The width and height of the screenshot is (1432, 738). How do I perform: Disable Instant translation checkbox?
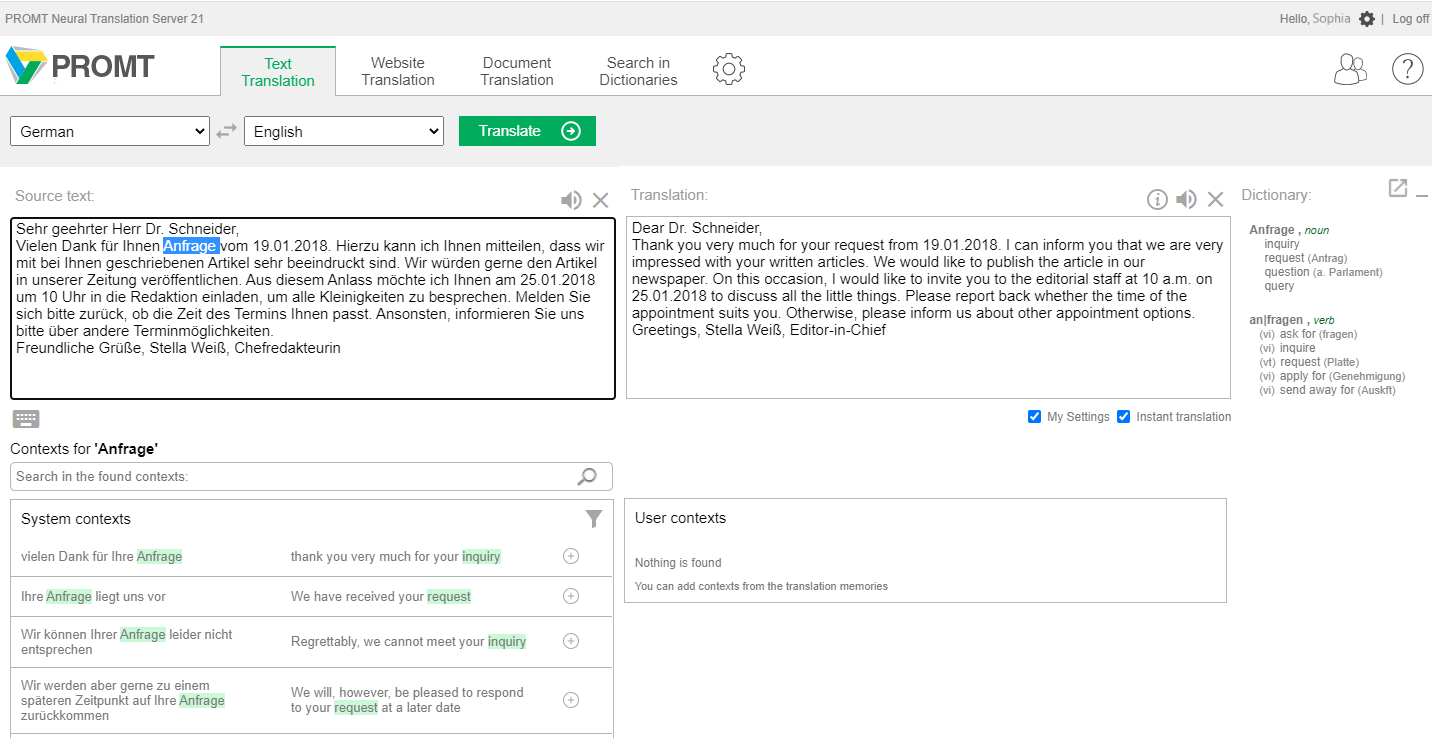[1124, 417]
